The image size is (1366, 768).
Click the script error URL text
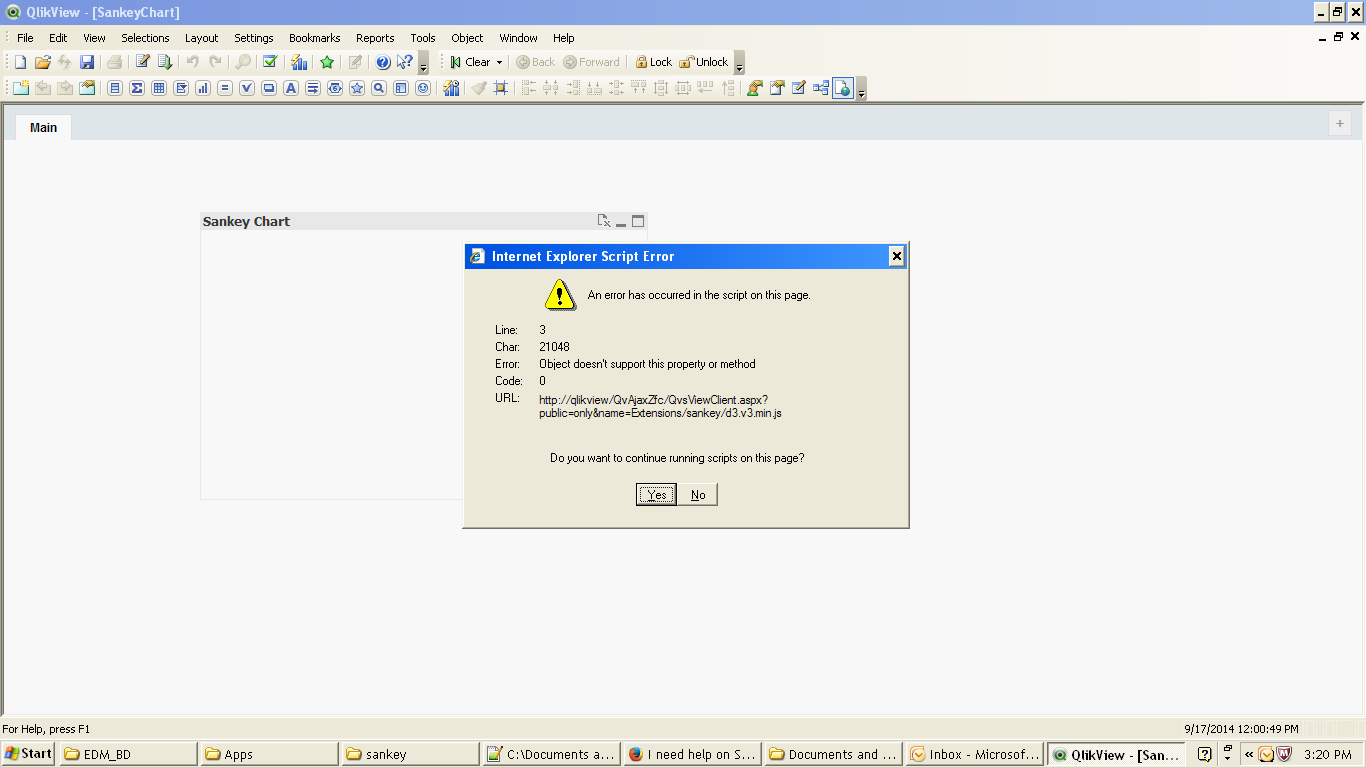tap(660, 406)
